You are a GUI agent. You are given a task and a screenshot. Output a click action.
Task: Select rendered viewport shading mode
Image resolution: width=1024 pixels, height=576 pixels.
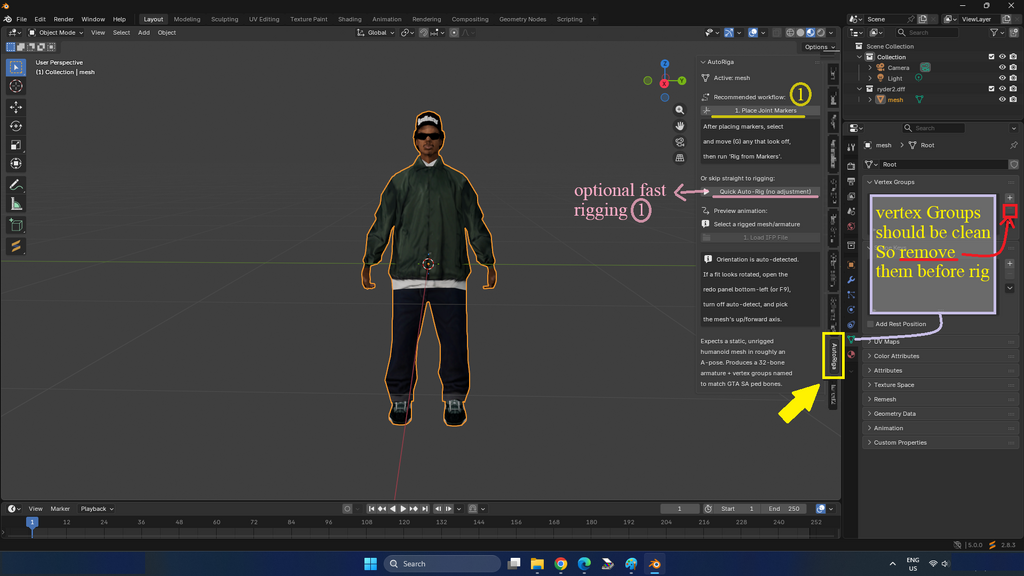820,33
